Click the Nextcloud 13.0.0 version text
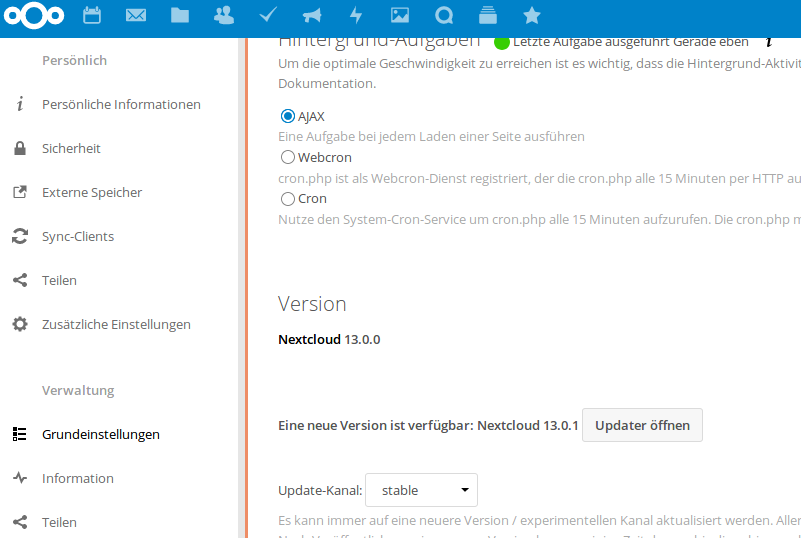This screenshot has height=538, width=801. tap(329, 339)
